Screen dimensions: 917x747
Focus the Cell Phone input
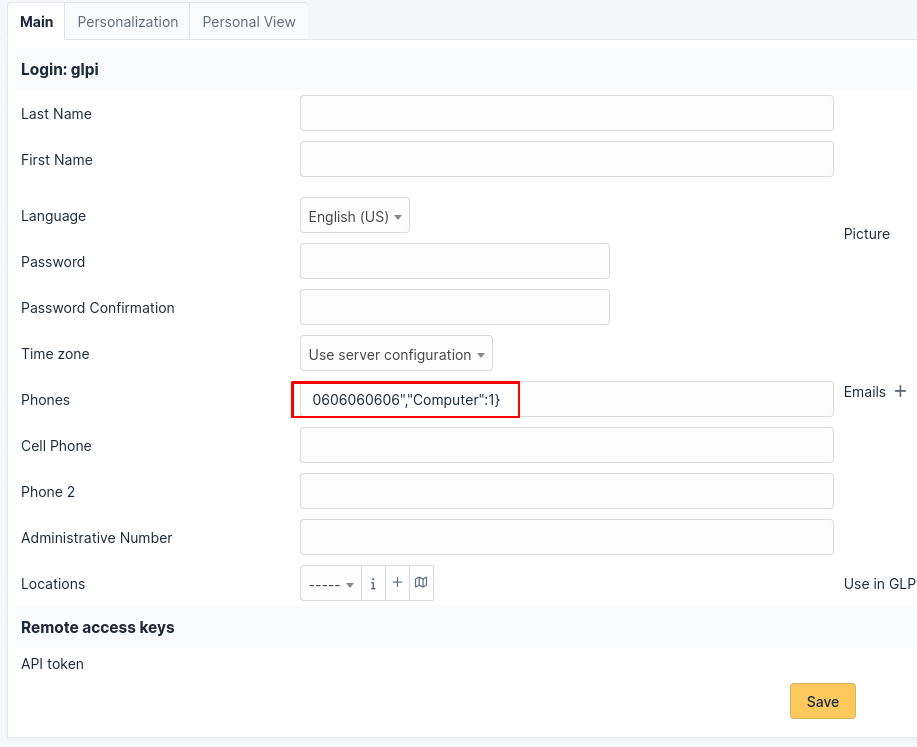point(566,445)
